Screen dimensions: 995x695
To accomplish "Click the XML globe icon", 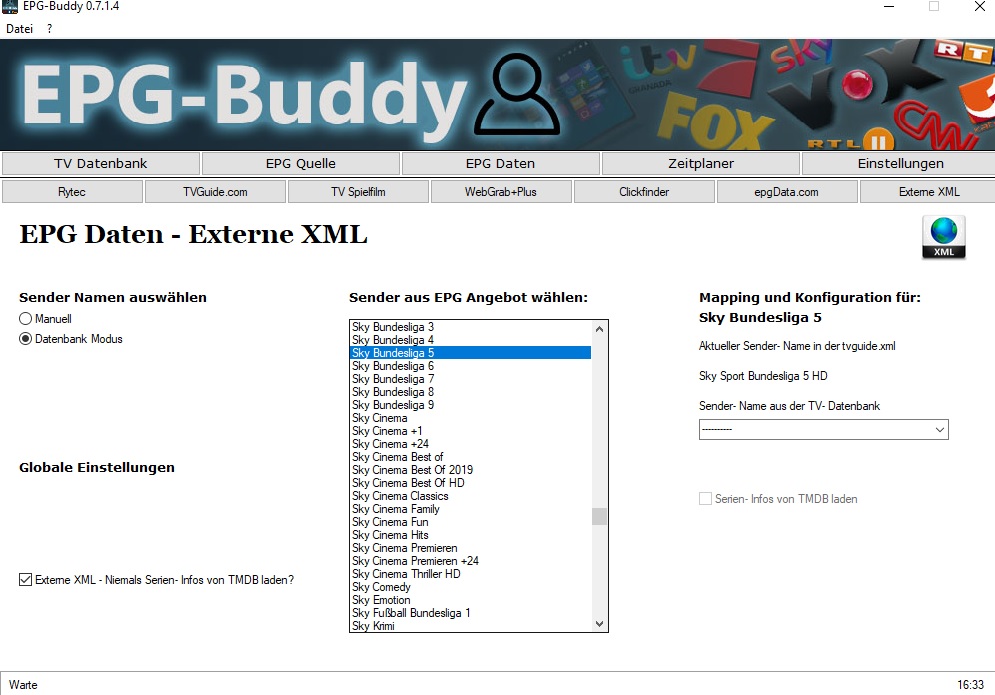I will (944, 237).
